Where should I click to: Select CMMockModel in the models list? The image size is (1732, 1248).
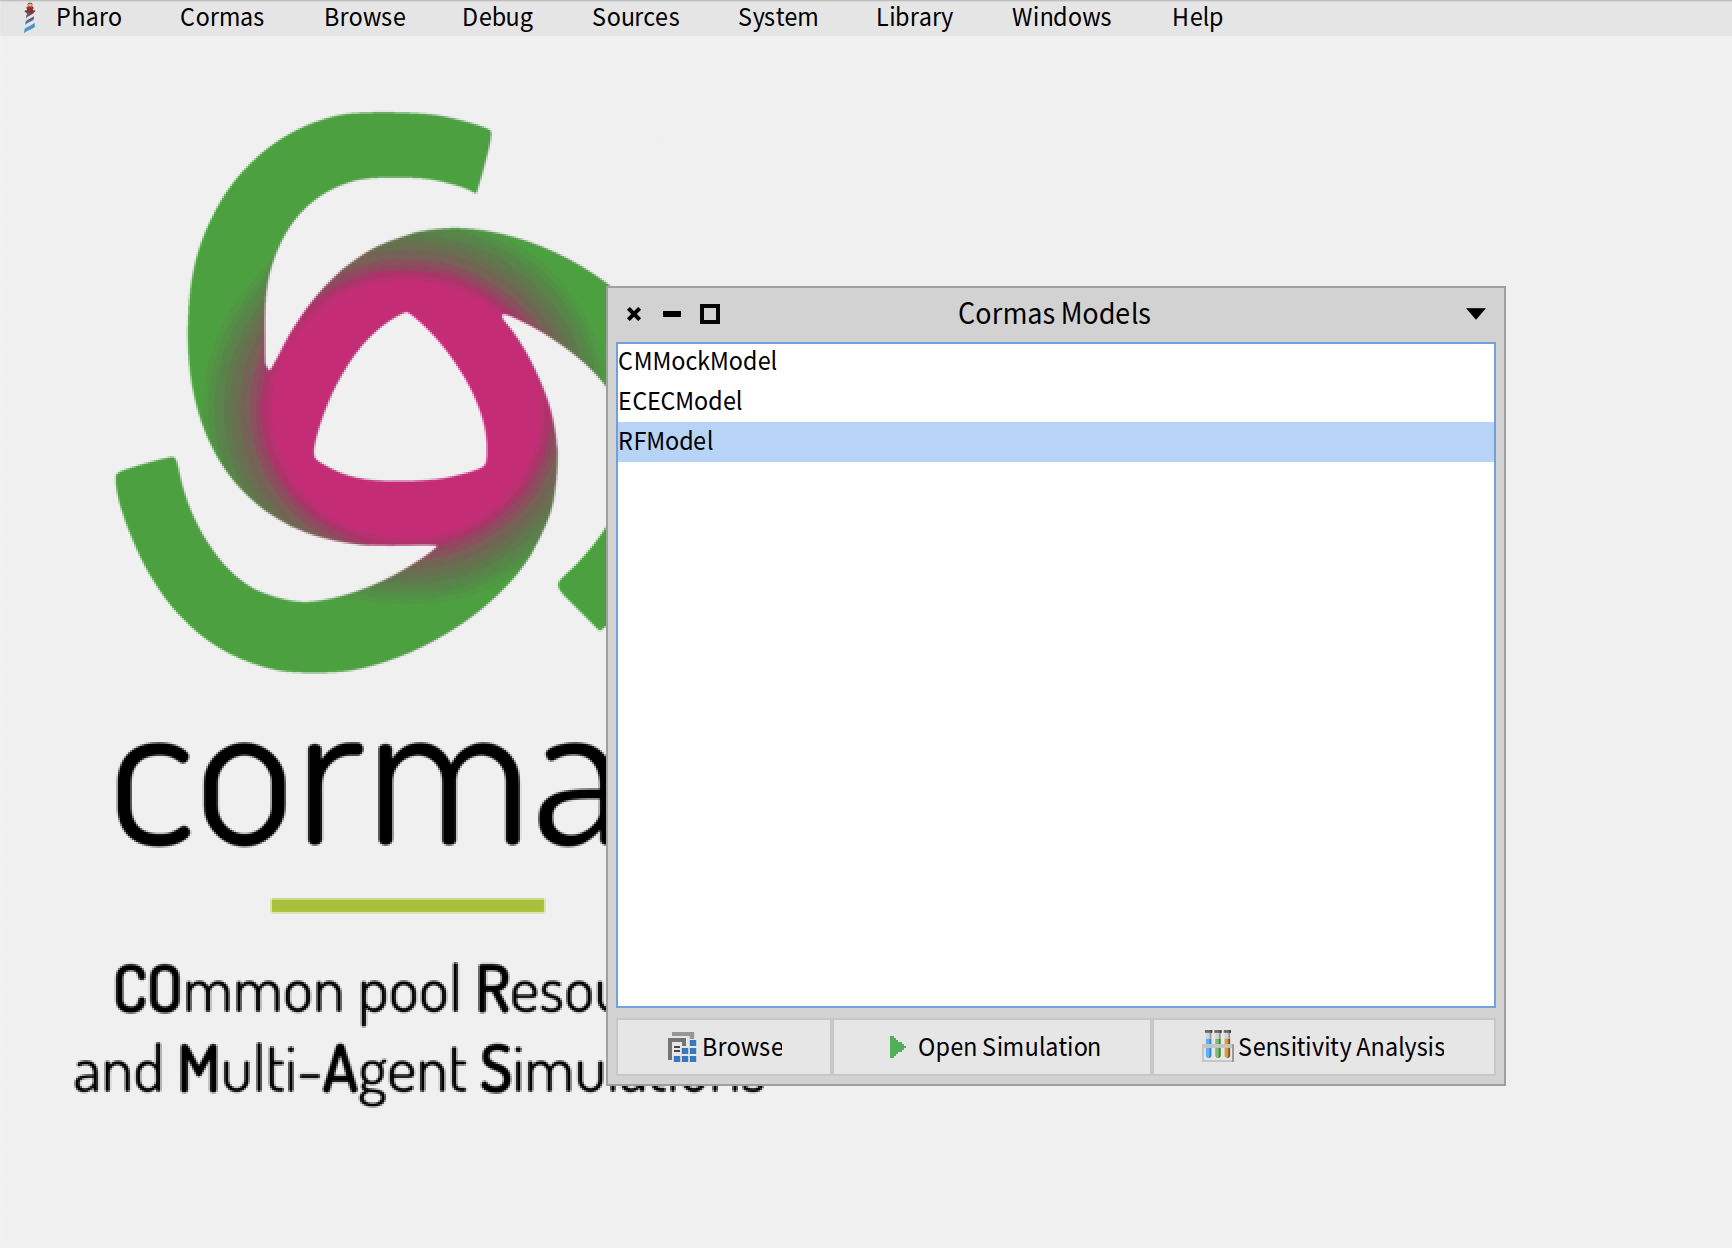(x=697, y=361)
